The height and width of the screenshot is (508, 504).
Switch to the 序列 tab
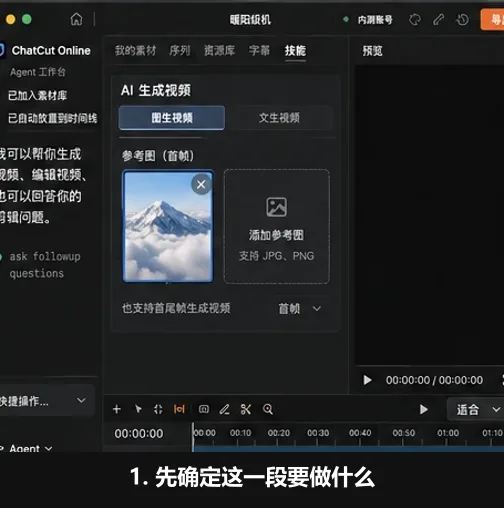point(180,51)
